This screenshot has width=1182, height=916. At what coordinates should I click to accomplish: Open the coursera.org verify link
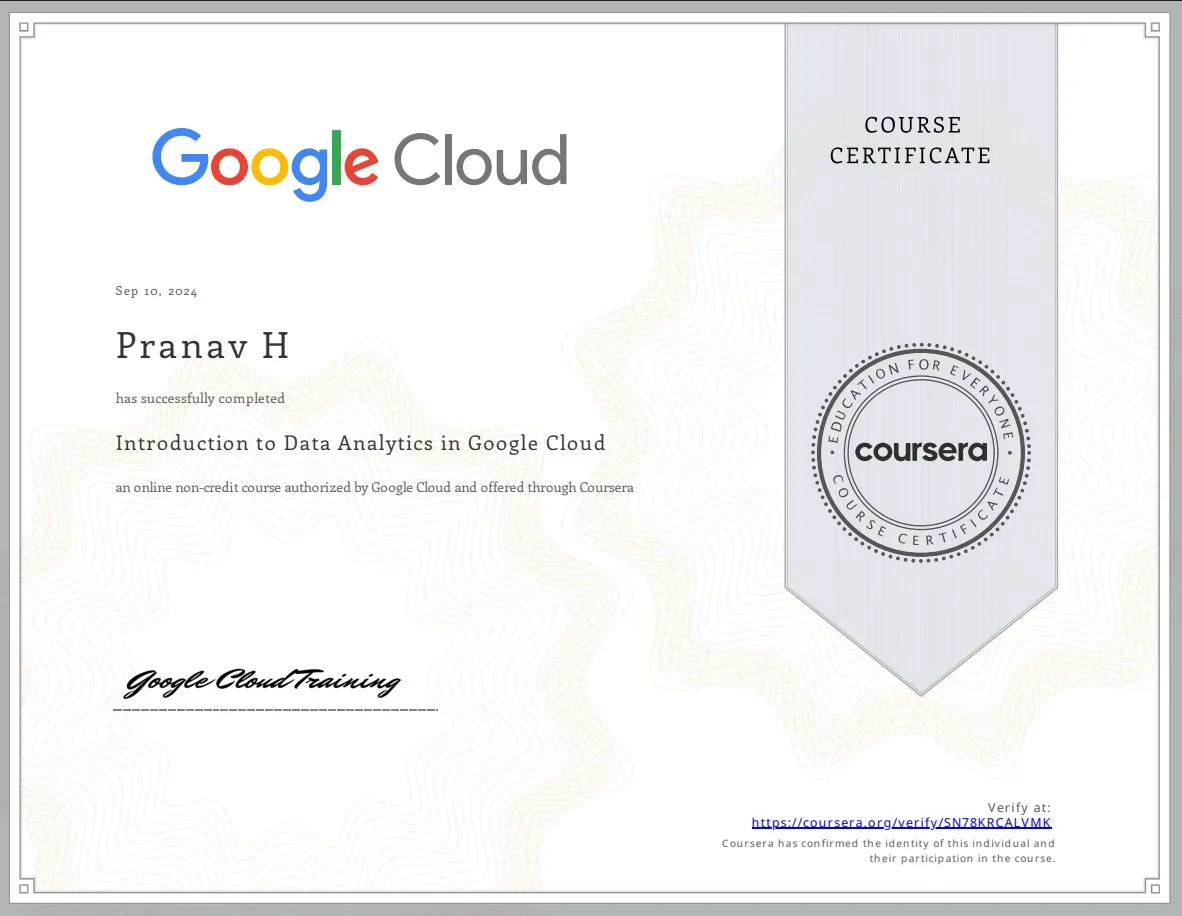(901, 823)
